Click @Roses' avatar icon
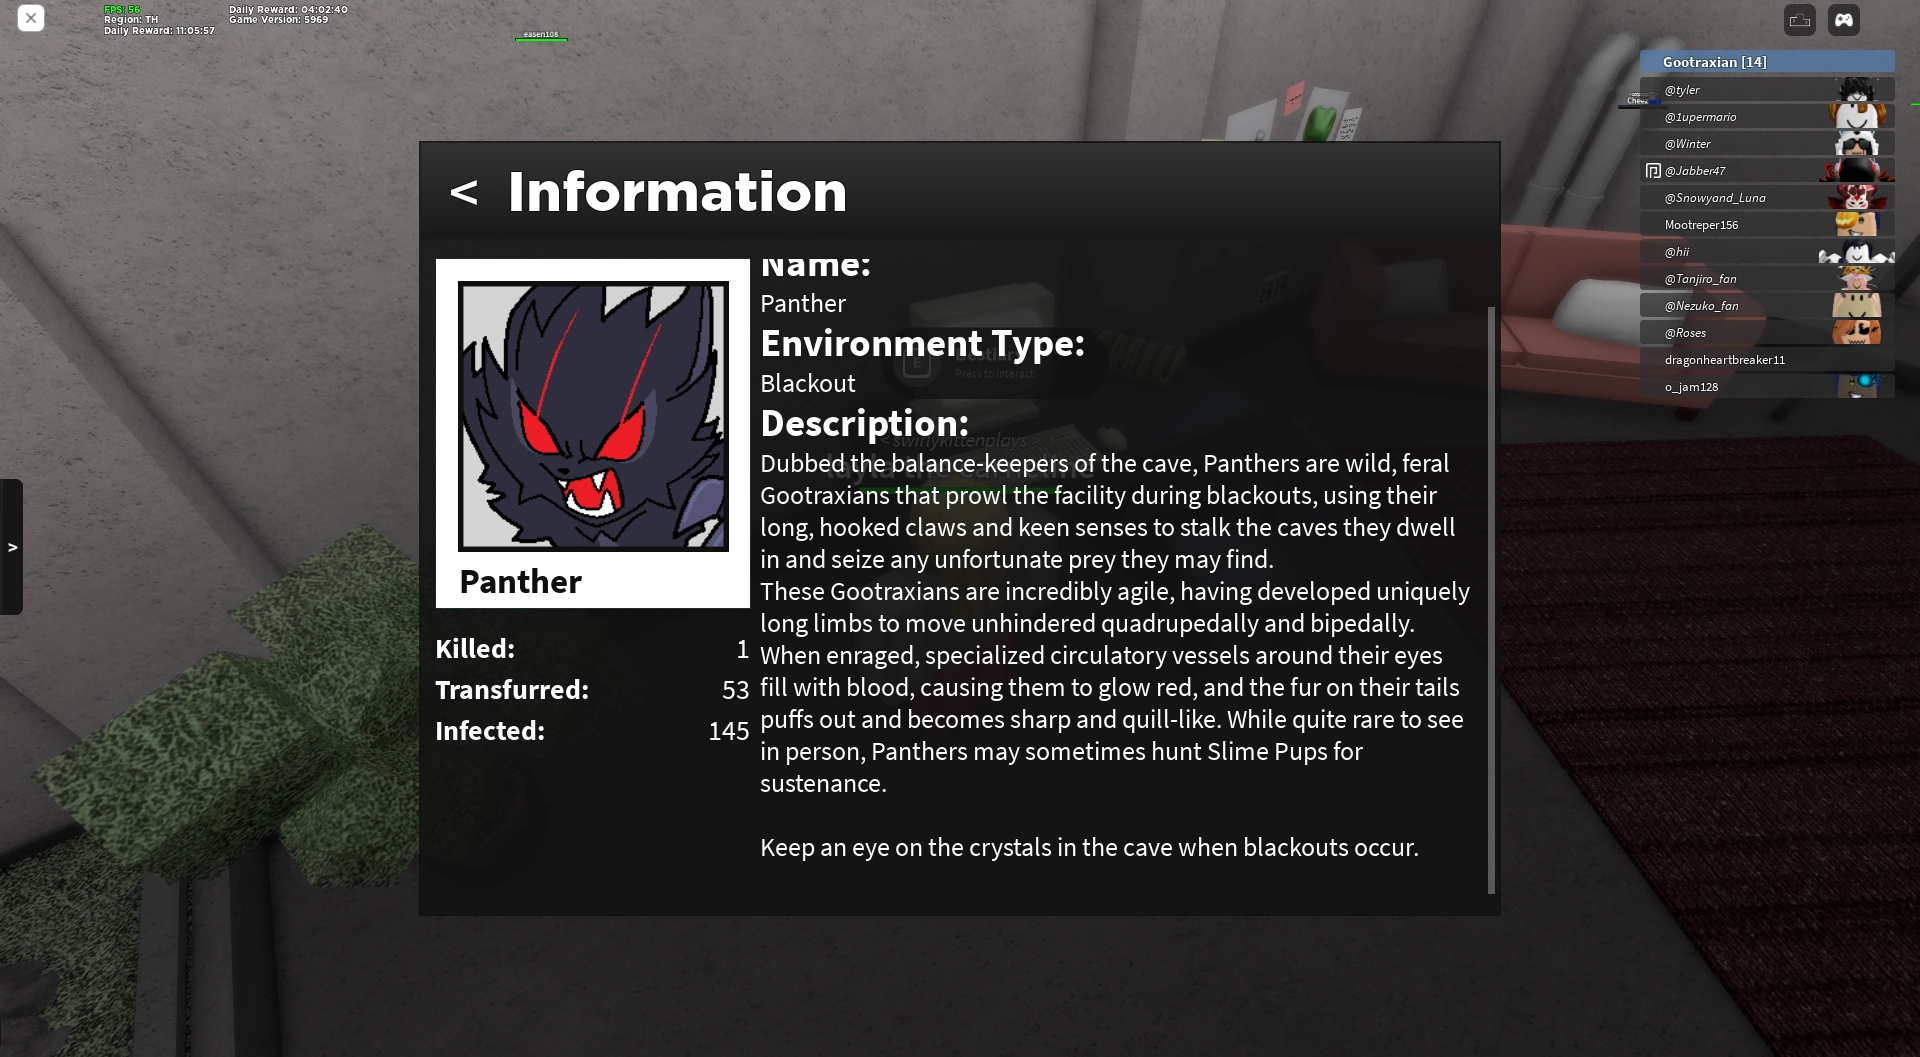The height and width of the screenshot is (1057, 1920). coord(1857,333)
